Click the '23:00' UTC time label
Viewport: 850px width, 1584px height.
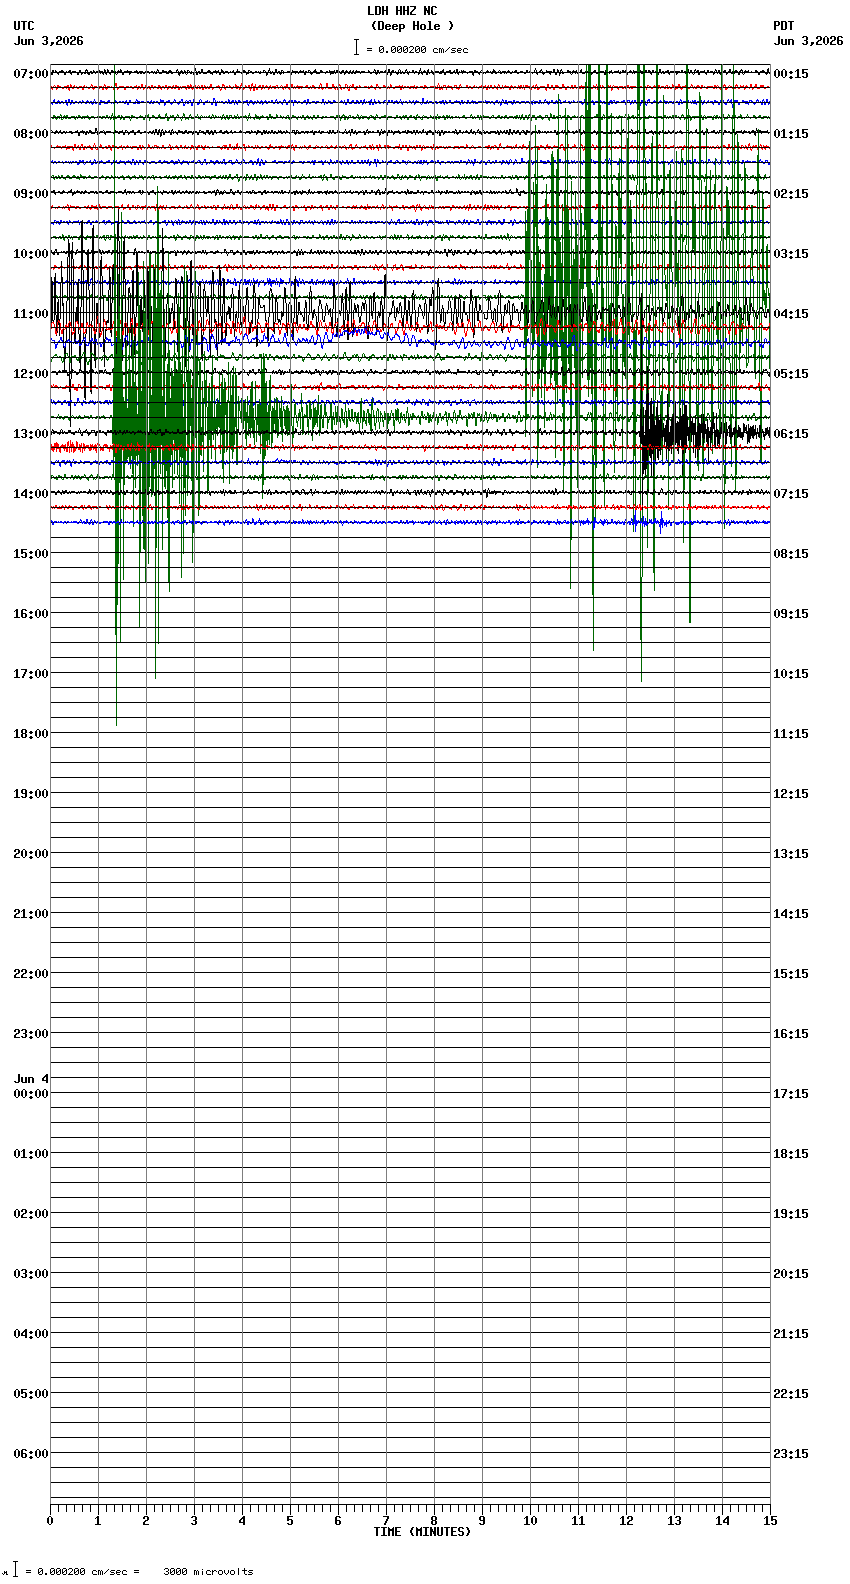click(31, 1033)
